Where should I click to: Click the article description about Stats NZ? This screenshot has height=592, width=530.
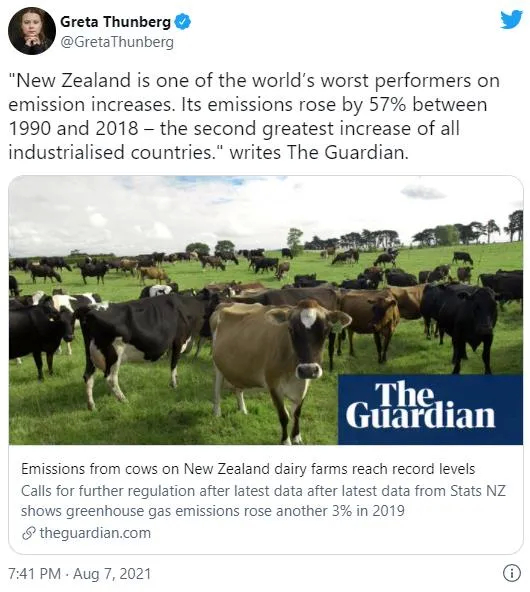[263, 501]
